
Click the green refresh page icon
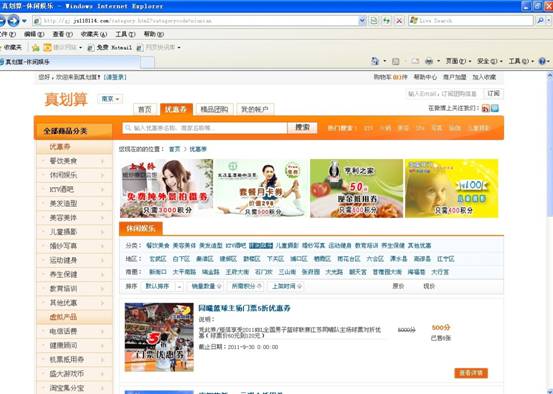[387, 21]
